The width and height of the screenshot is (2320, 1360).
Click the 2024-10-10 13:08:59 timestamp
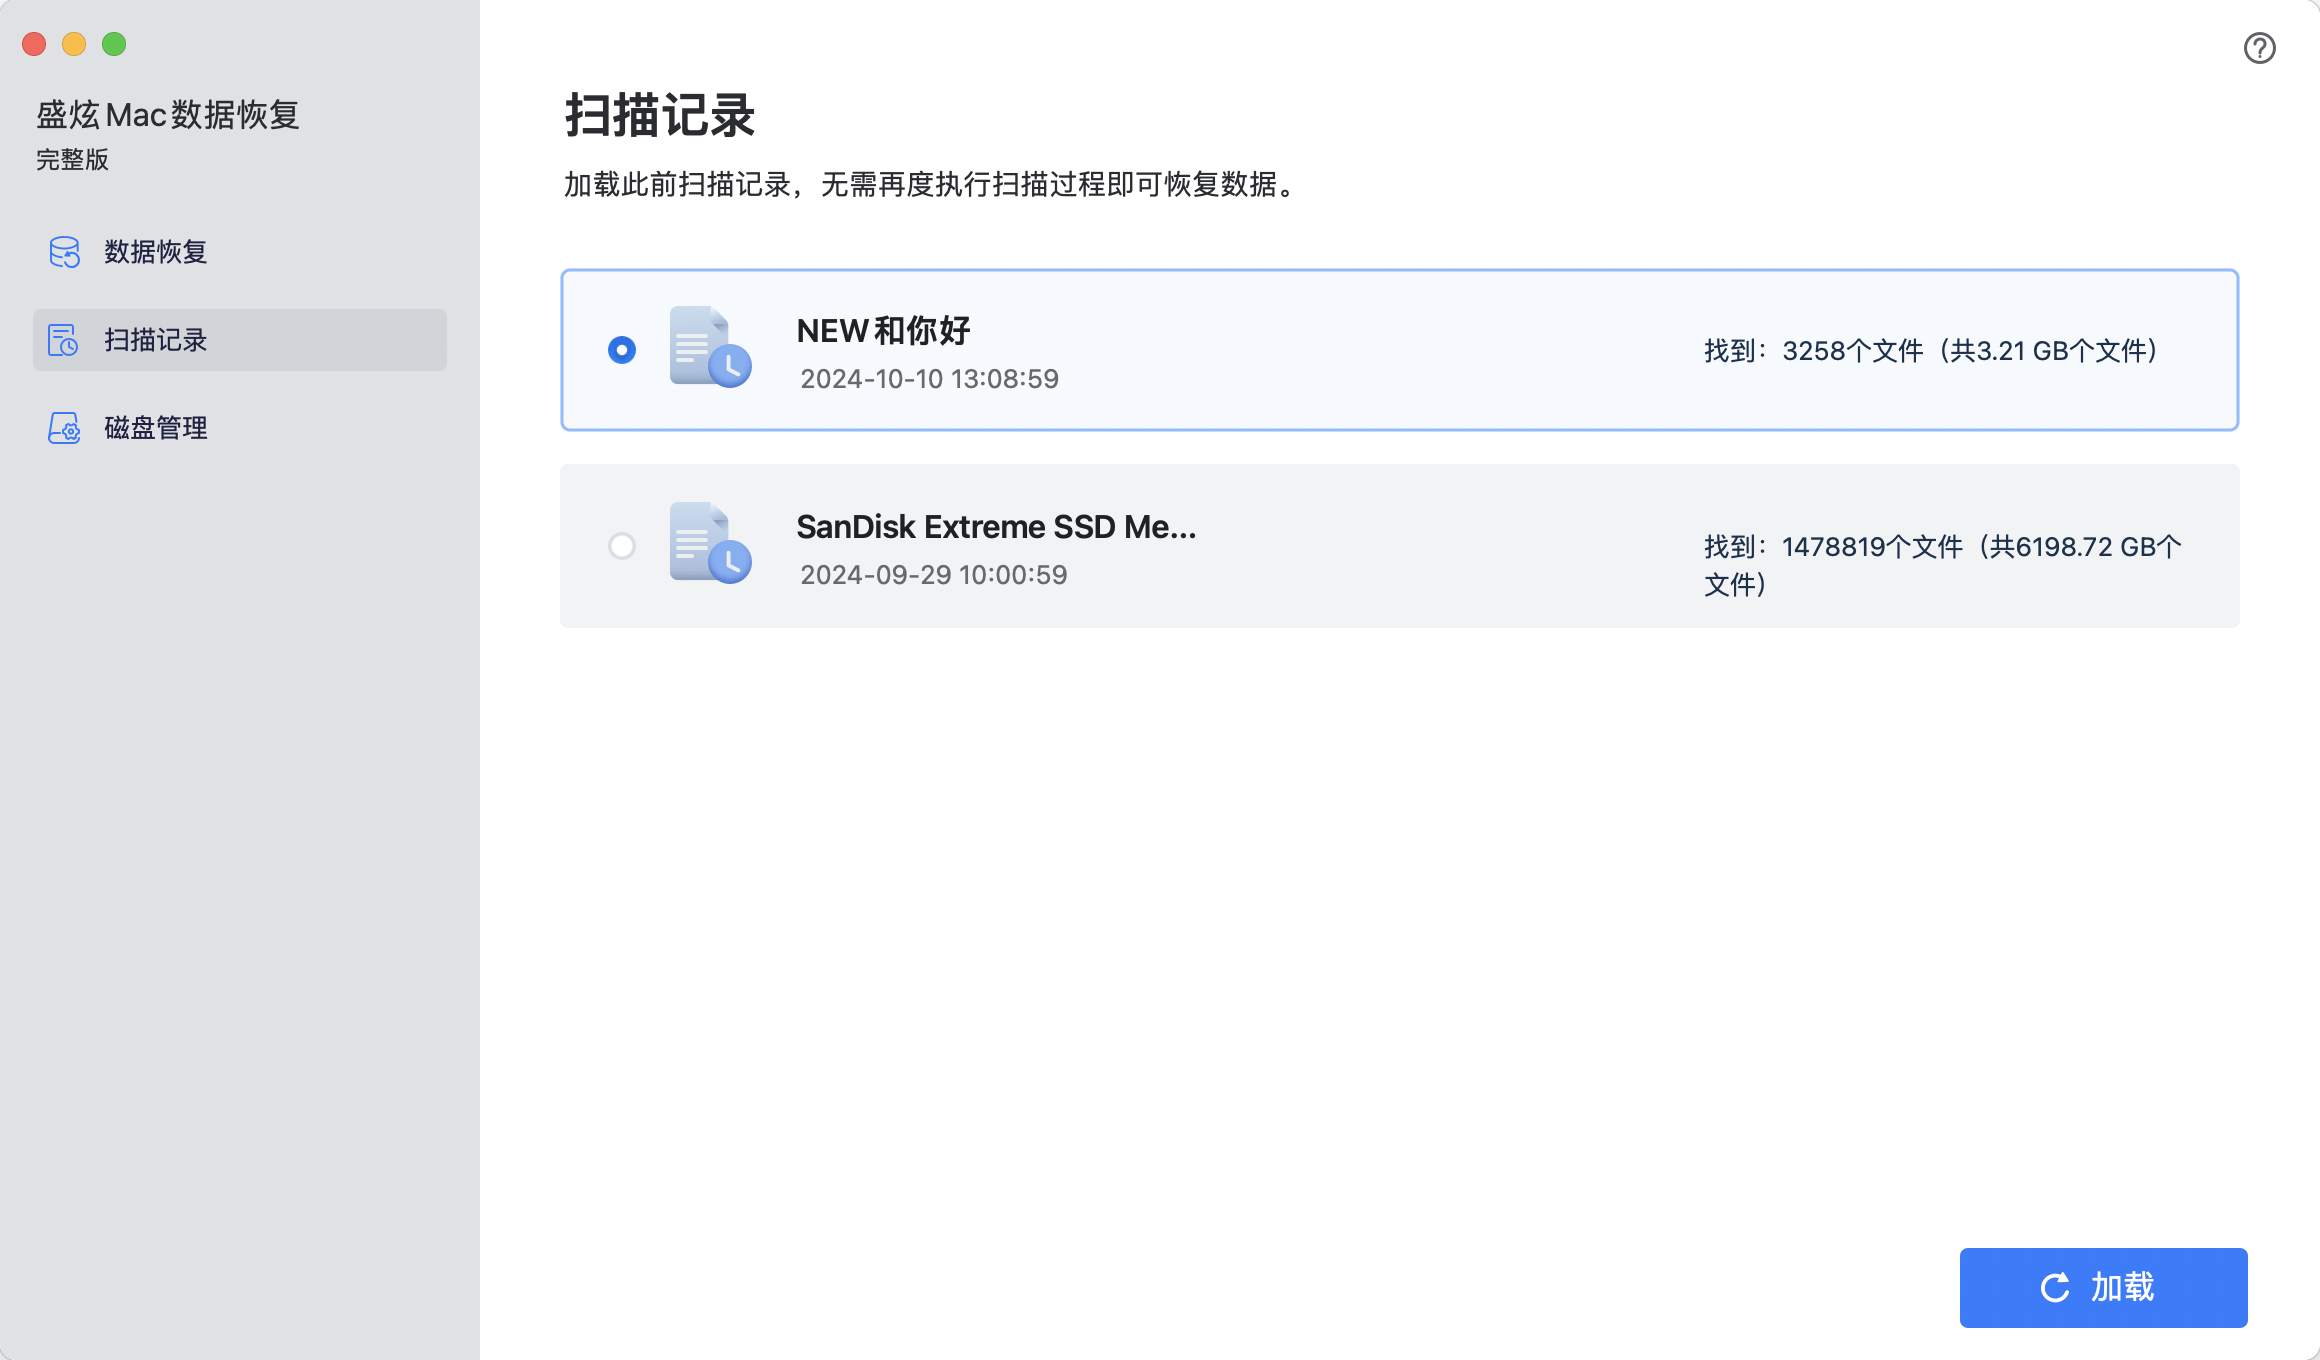[x=929, y=379]
